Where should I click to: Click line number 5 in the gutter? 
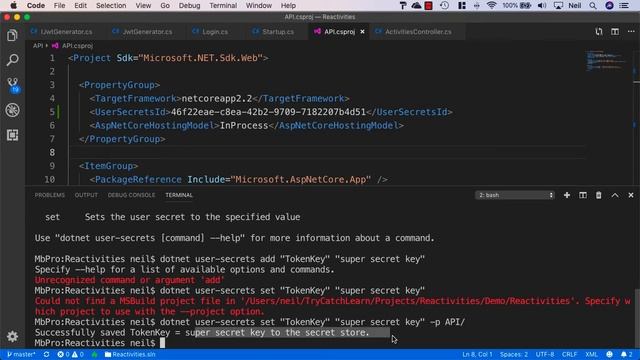pos(52,112)
